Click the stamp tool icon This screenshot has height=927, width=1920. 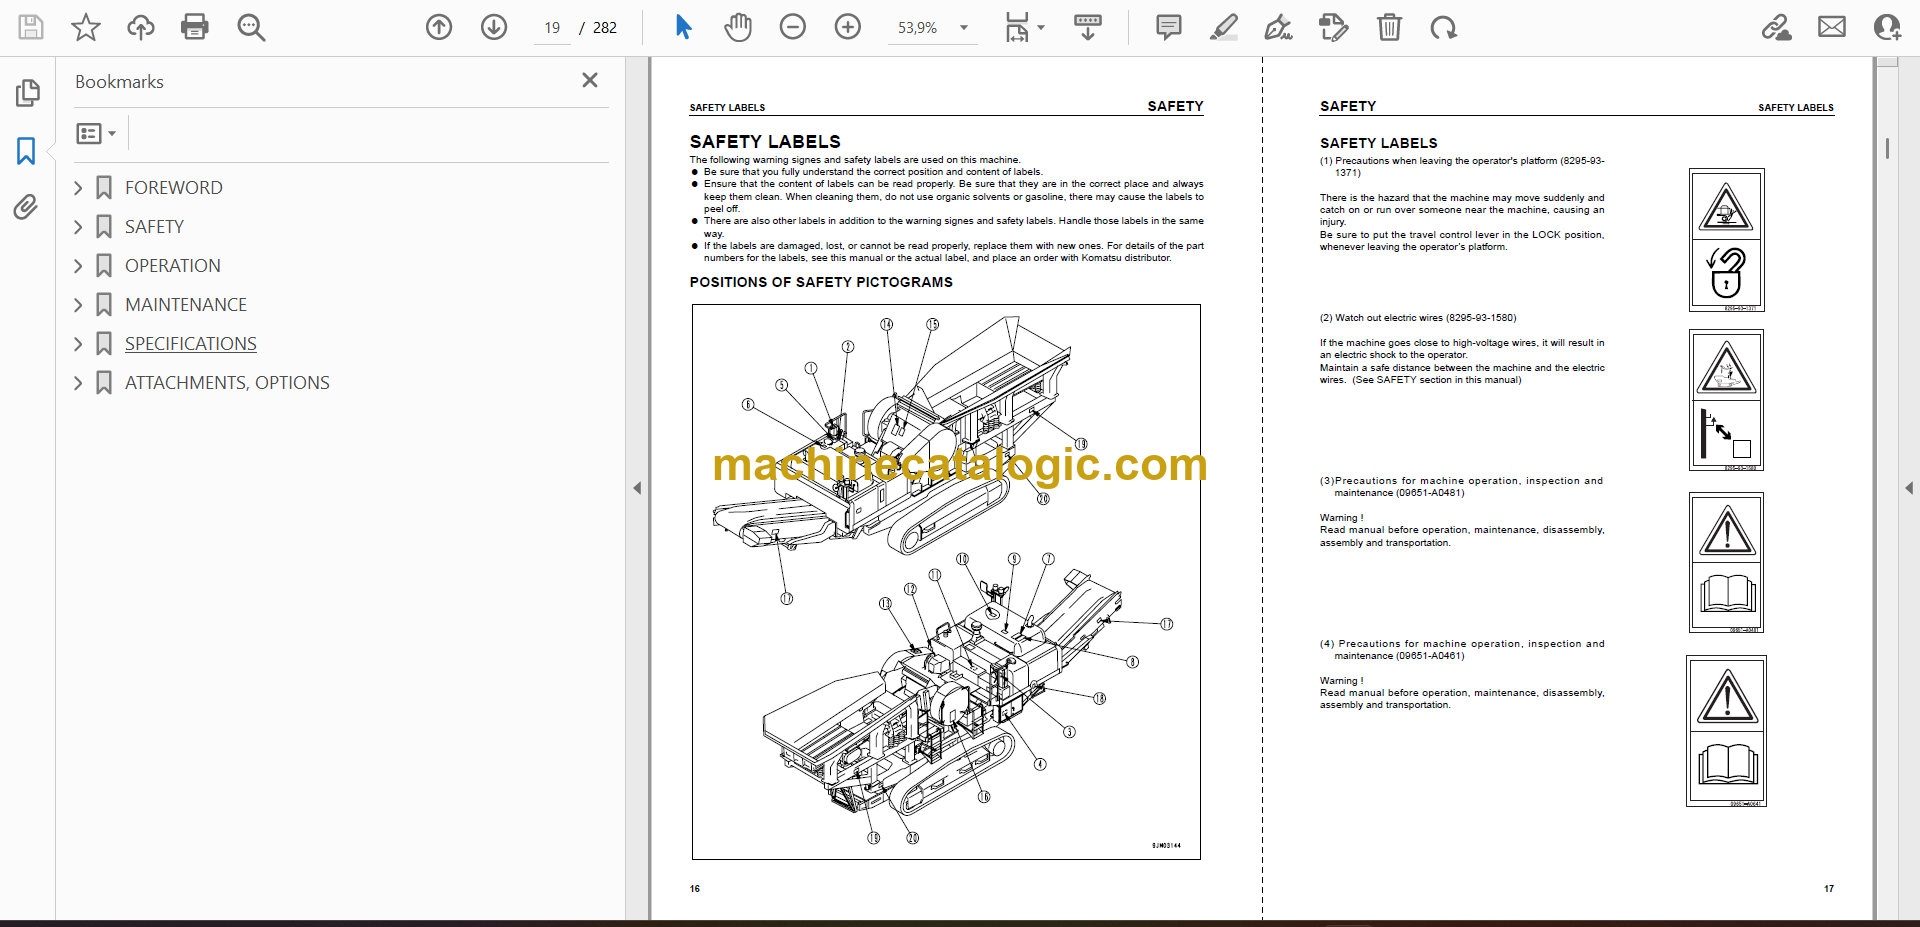[1333, 27]
